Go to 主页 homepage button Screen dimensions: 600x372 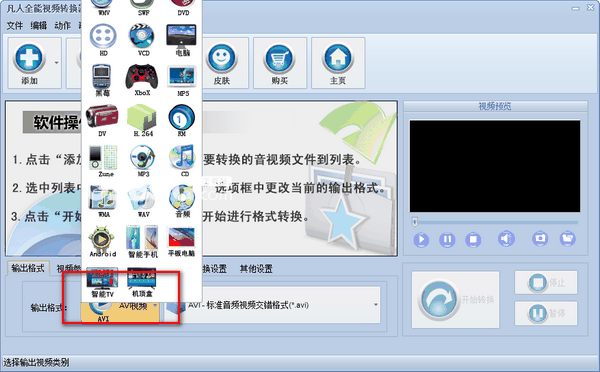pos(338,63)
